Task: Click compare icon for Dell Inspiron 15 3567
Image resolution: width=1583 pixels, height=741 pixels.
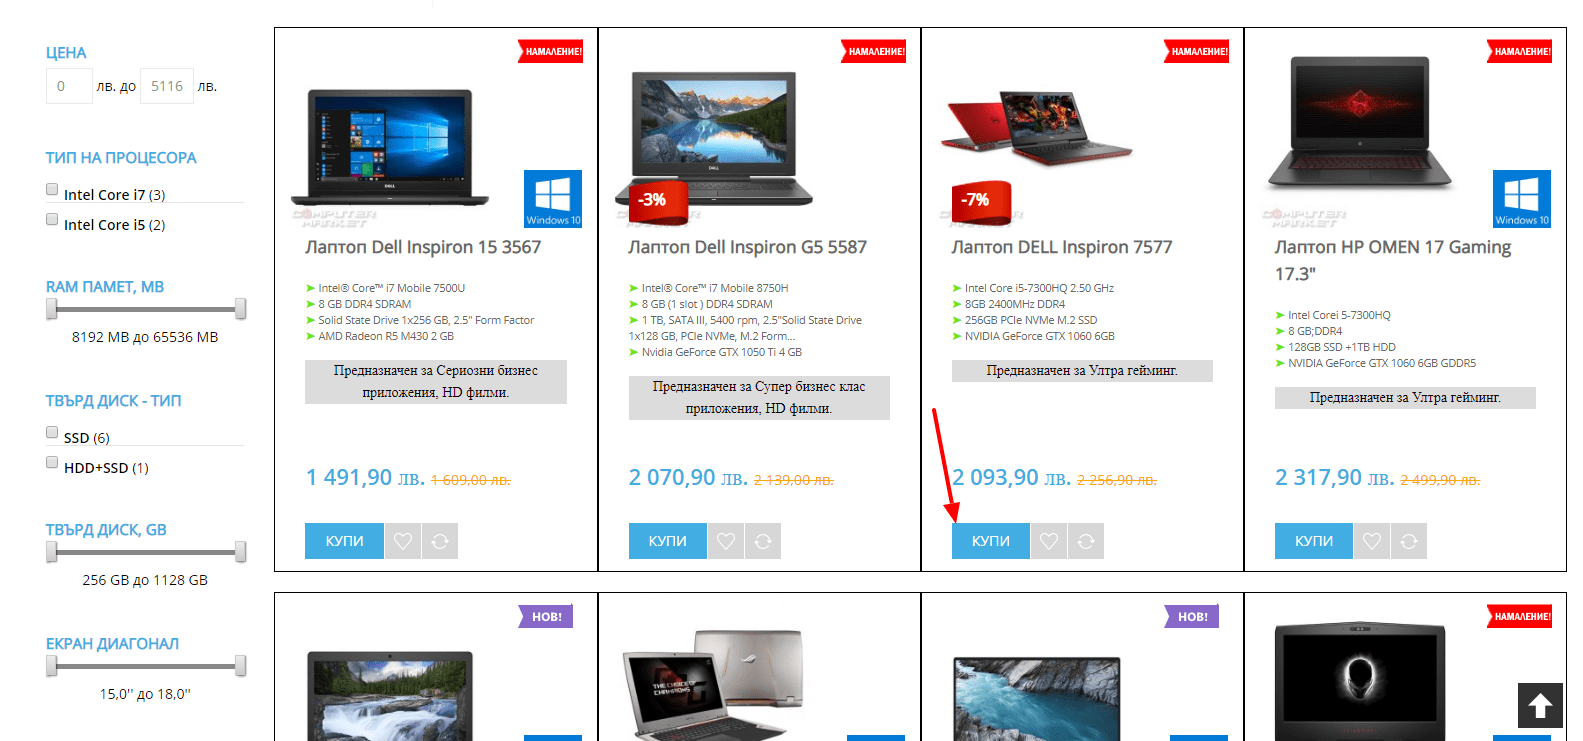Action: tap(440, 541)
